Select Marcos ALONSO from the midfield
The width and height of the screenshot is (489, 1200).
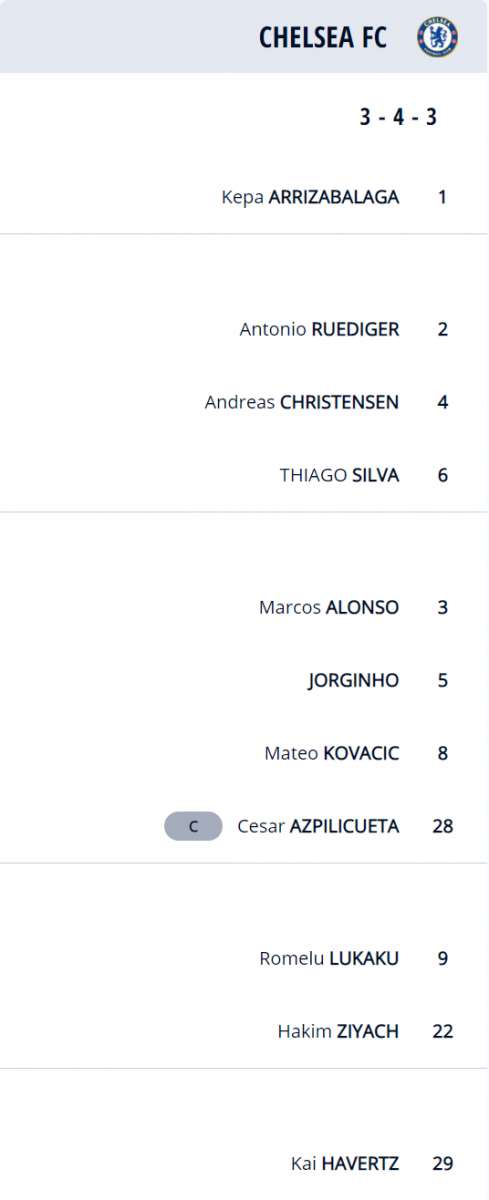(329, 607)
